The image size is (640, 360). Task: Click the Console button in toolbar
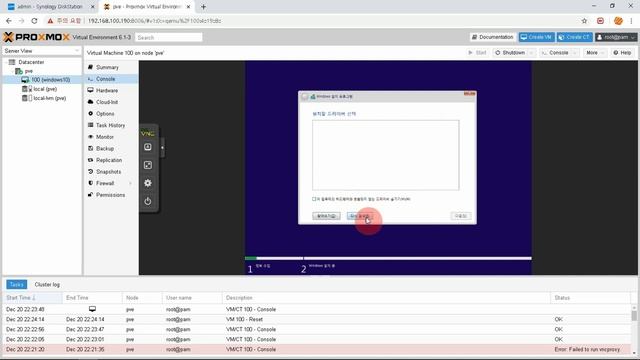click(x=555, y=53)
